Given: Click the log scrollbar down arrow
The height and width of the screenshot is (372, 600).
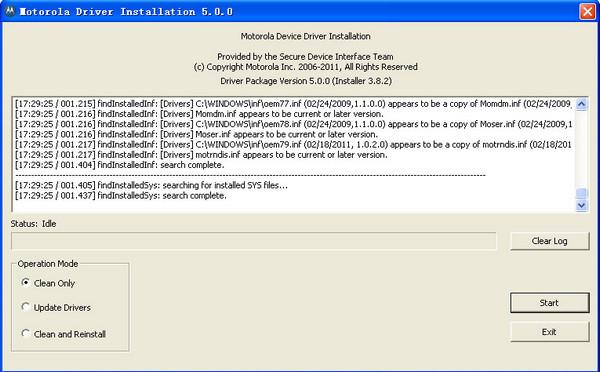Looking at the screenshot, I should coord(581,206).
